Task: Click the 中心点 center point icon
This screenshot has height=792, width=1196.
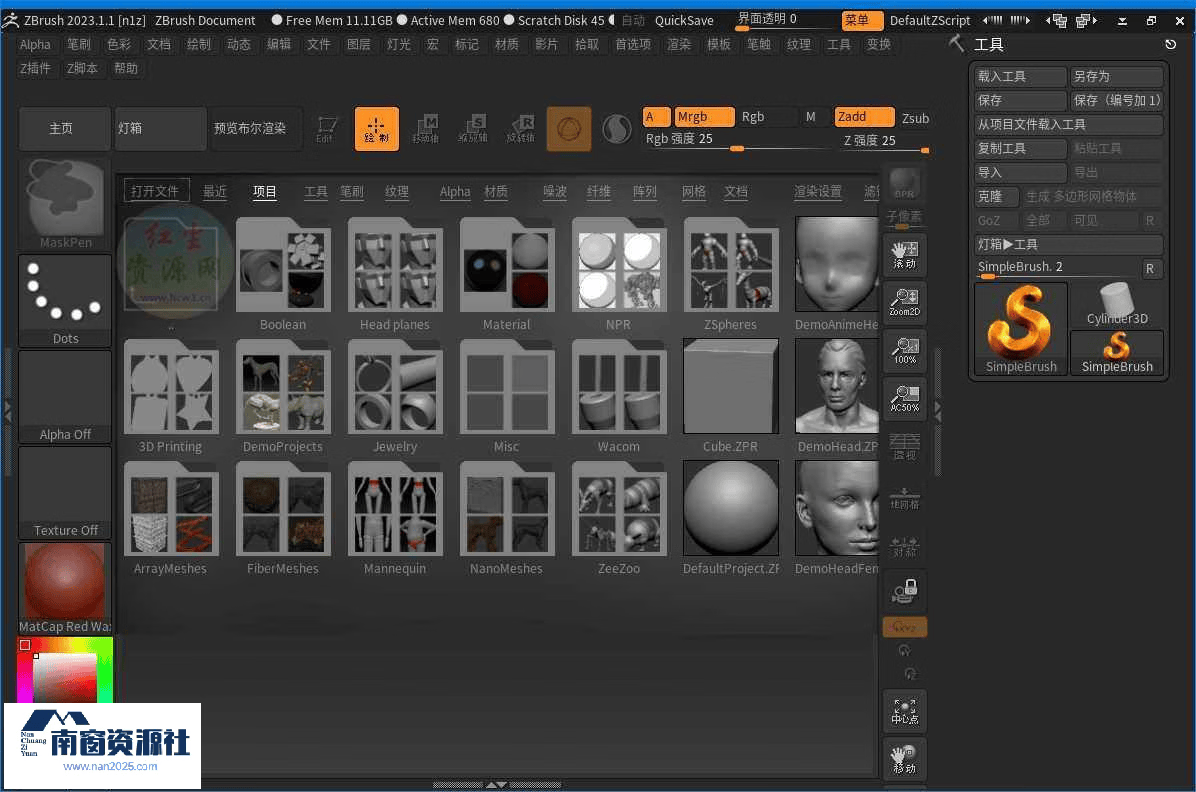Action: (x=905, y=710)
